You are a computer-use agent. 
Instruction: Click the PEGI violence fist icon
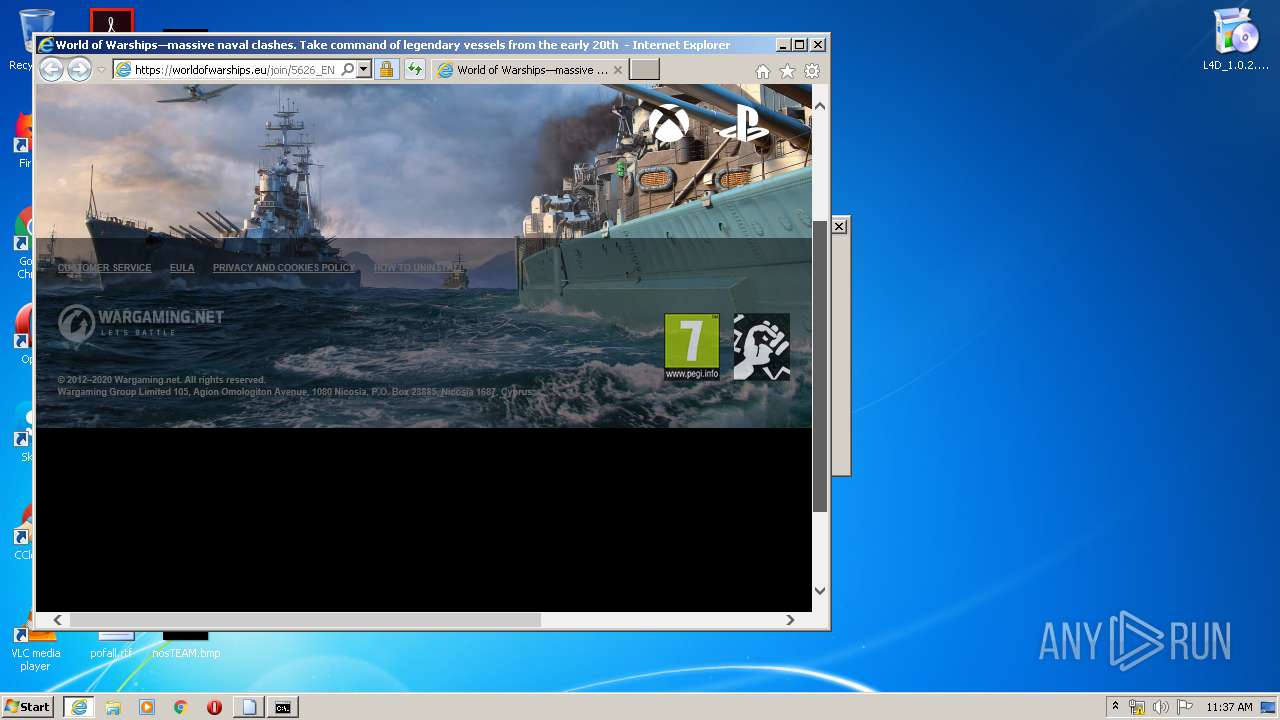point(762,347)
